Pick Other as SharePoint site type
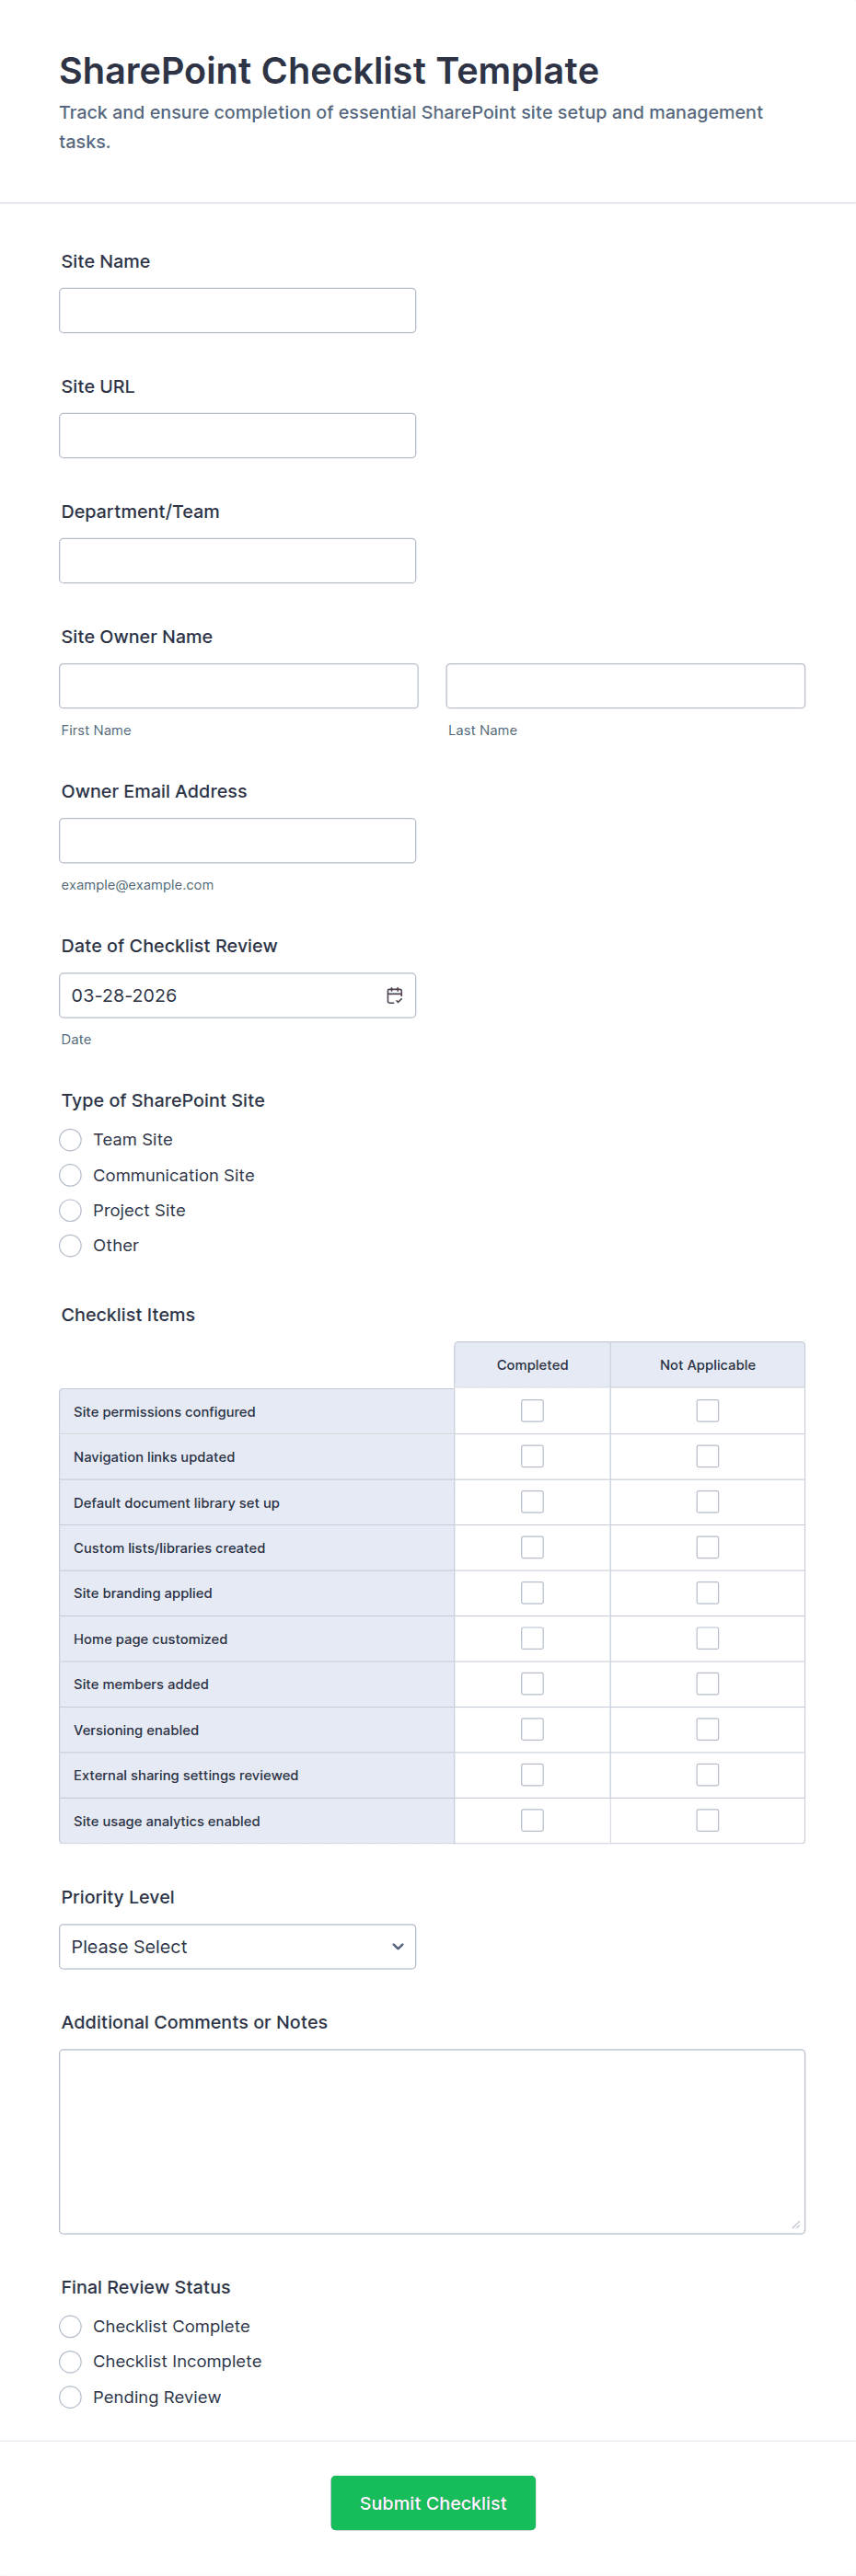856x2576 pixels. click(71, 1245)
